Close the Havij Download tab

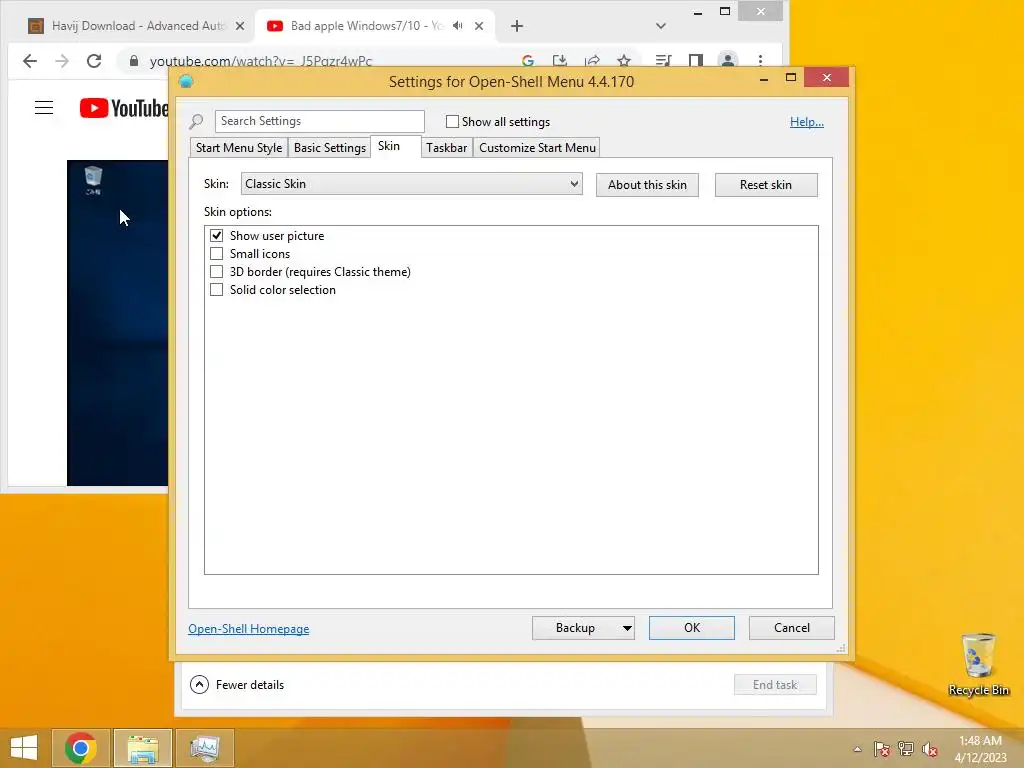(240, 26)
